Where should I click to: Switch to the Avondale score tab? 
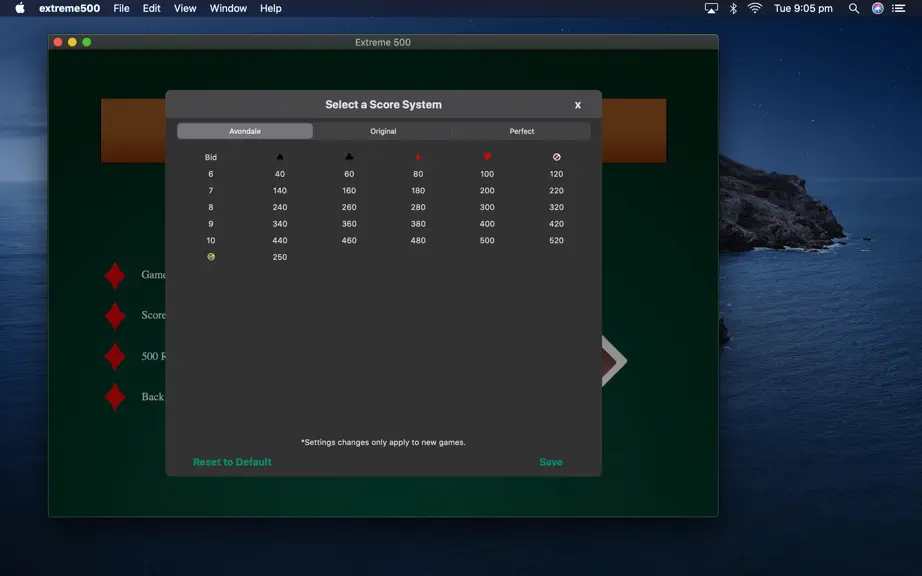(245, 131)
